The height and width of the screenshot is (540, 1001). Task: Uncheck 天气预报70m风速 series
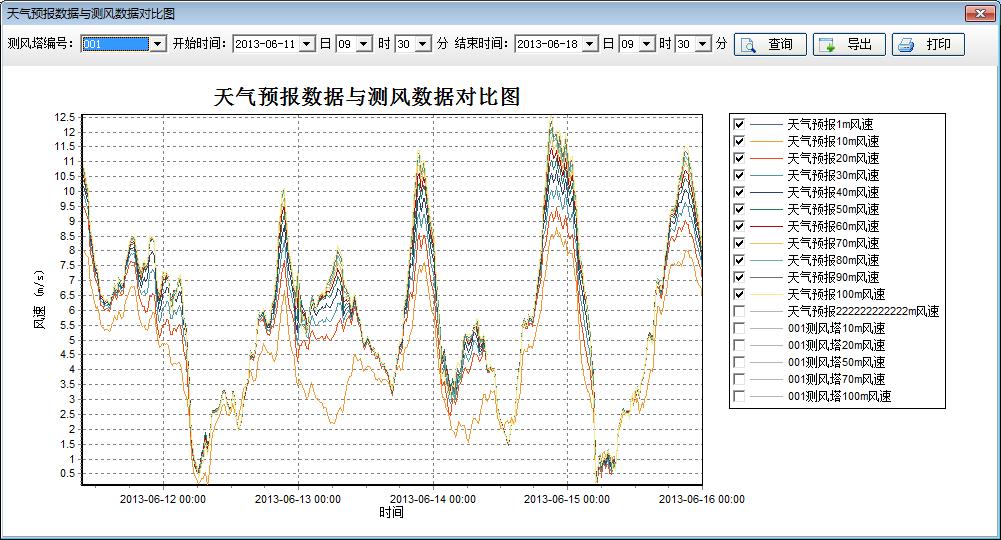(x=739, y=243)
